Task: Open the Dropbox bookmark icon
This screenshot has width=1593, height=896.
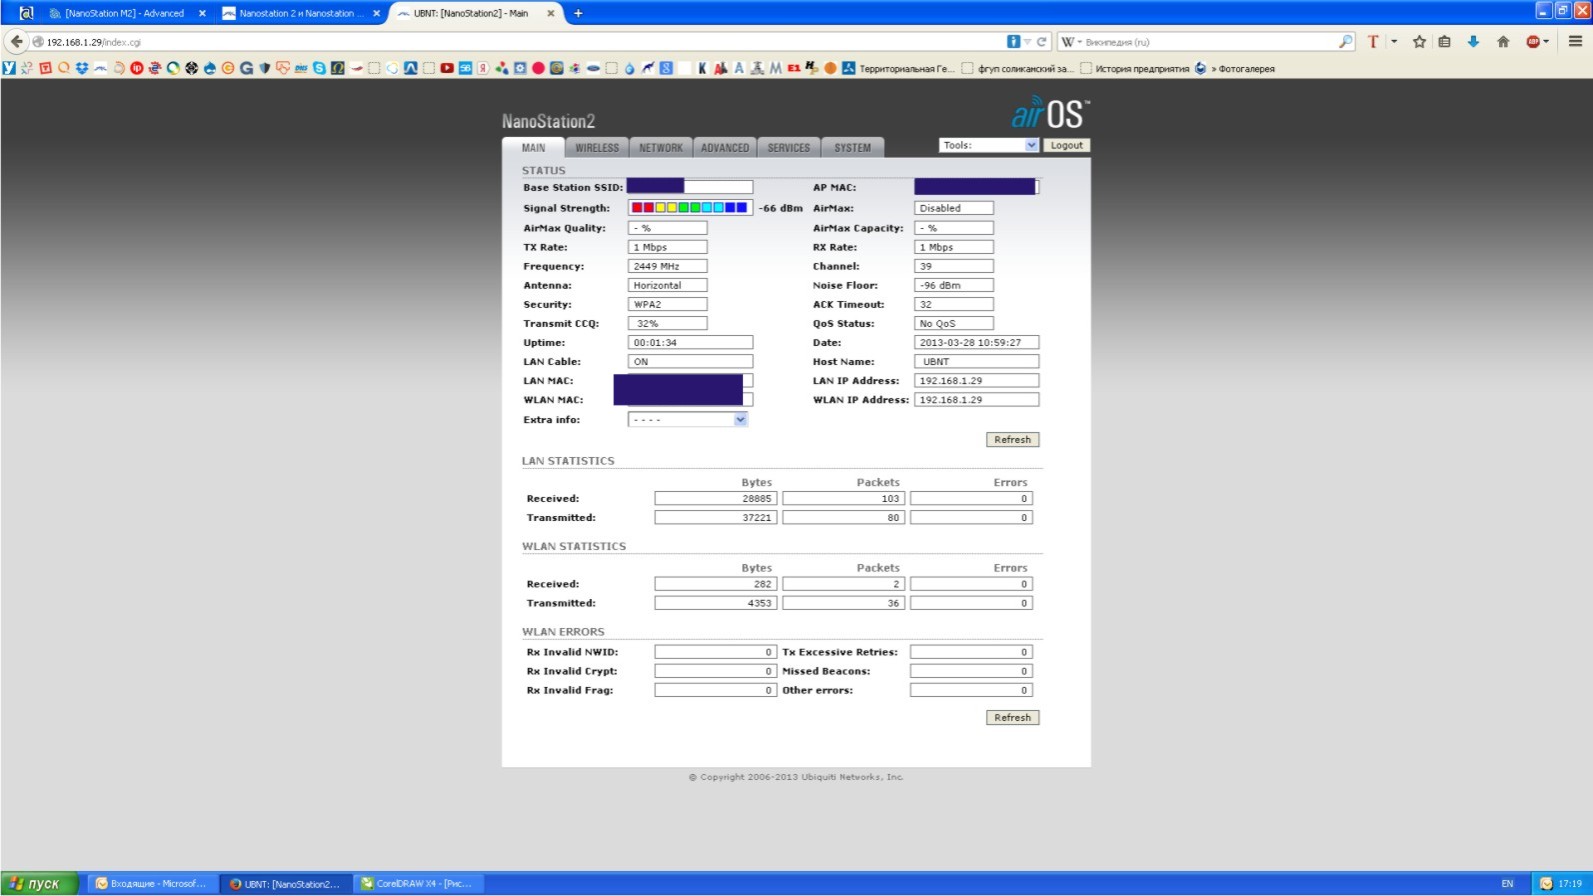Action: (82, 68)
